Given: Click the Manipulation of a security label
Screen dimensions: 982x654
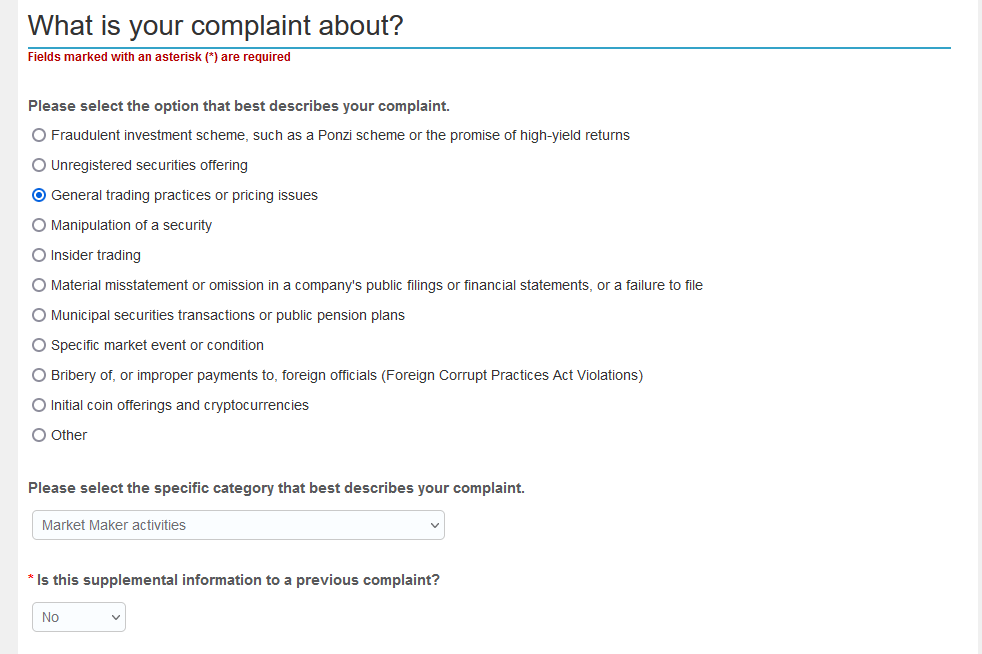Looking at the screenshot, I should click(132, 226).
